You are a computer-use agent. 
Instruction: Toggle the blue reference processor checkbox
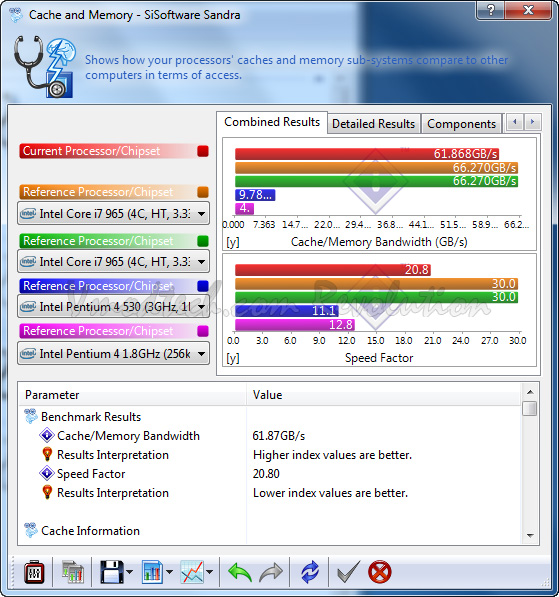[x=203, y=286]
